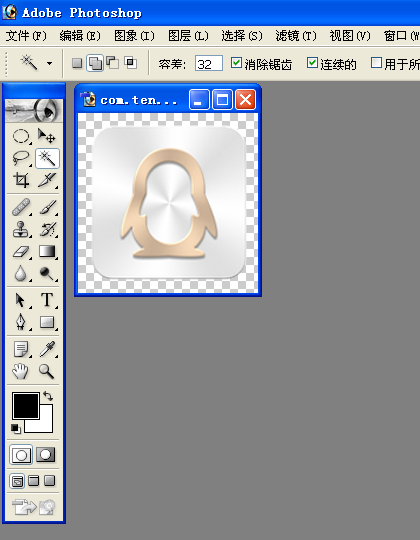Image resolution: width=420 pixels, height=540 pixels.
Task: Open the 滤镜(T) menu
Action: point(296,36)
